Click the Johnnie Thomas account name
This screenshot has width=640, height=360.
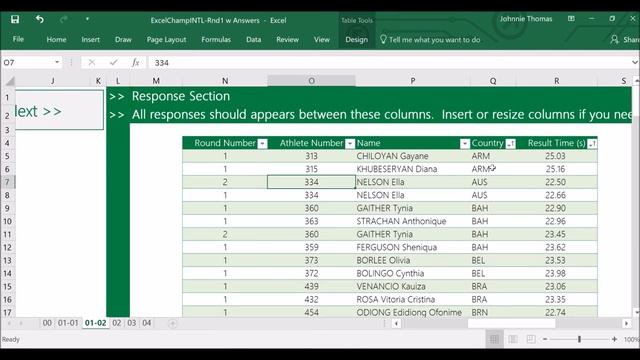click(x=526, y=19)
